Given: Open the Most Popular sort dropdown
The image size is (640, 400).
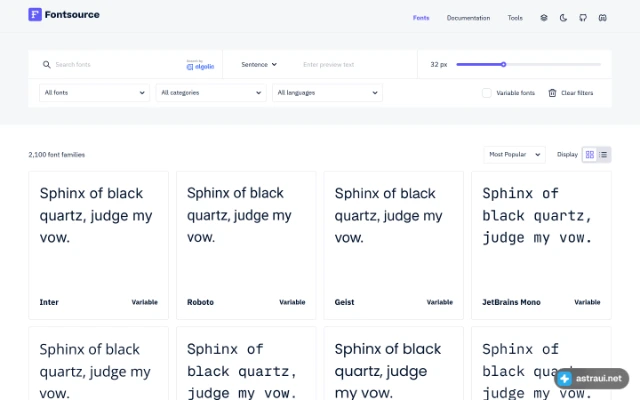Looking at the screenshot, I should (x=514, y=155).
